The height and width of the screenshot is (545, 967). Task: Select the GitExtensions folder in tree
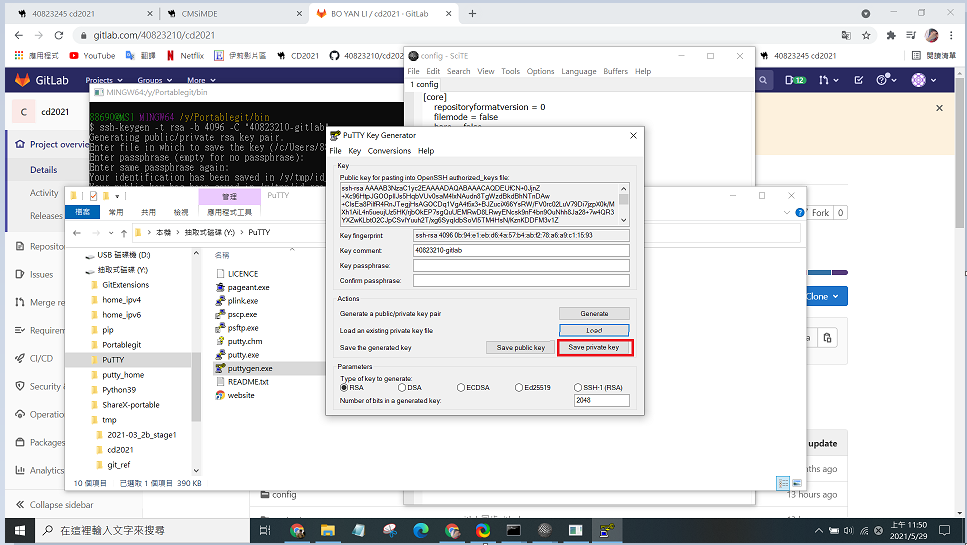(126, 285)
